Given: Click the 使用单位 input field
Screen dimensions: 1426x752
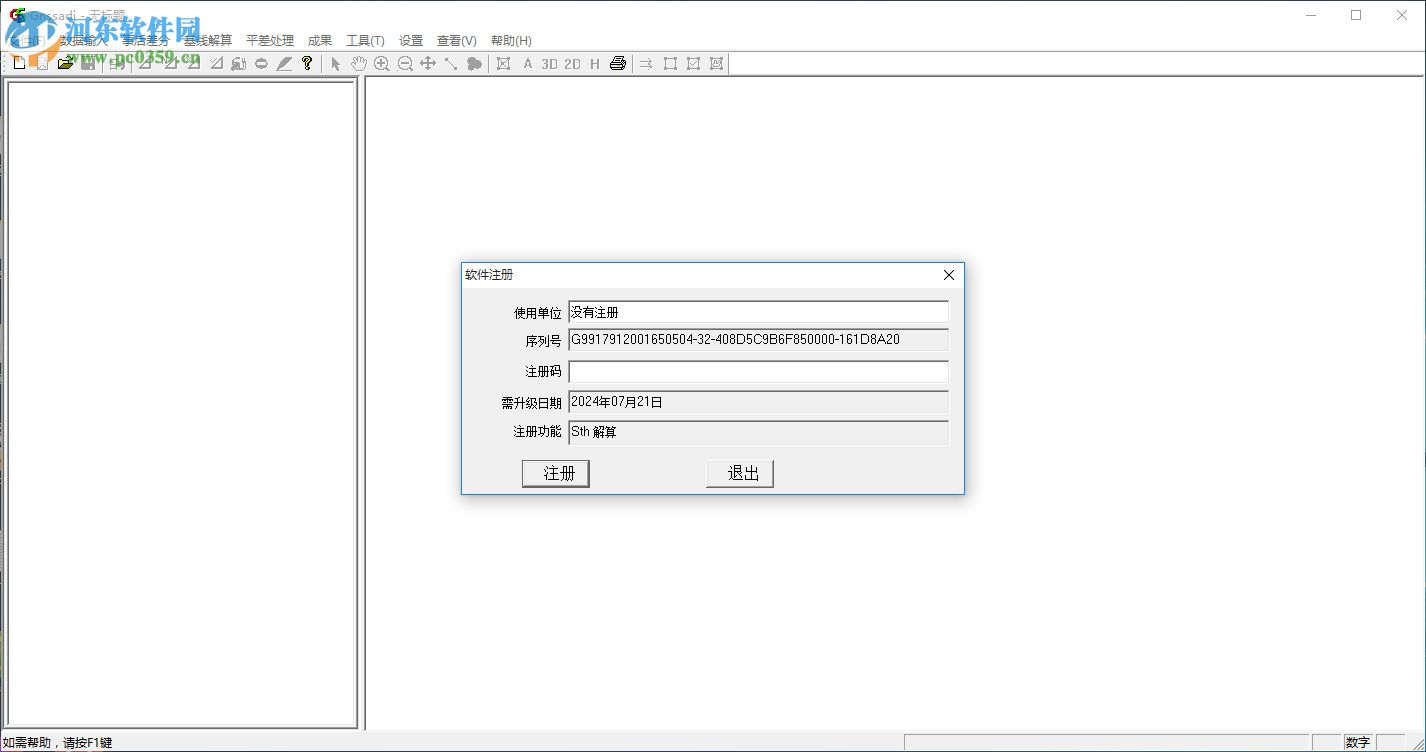Looking at the screenshot, I should pyautogui.click(x=758, y=312).
